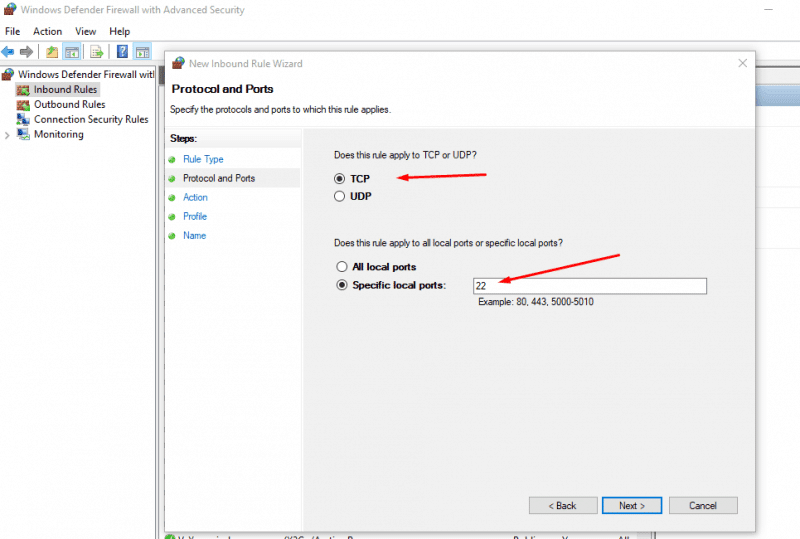Viewport: 800px width, 539px height.
Task: Click the New Inbound Rule Wizard title icon
Action: pyautogui.click(x=178, y=63)
